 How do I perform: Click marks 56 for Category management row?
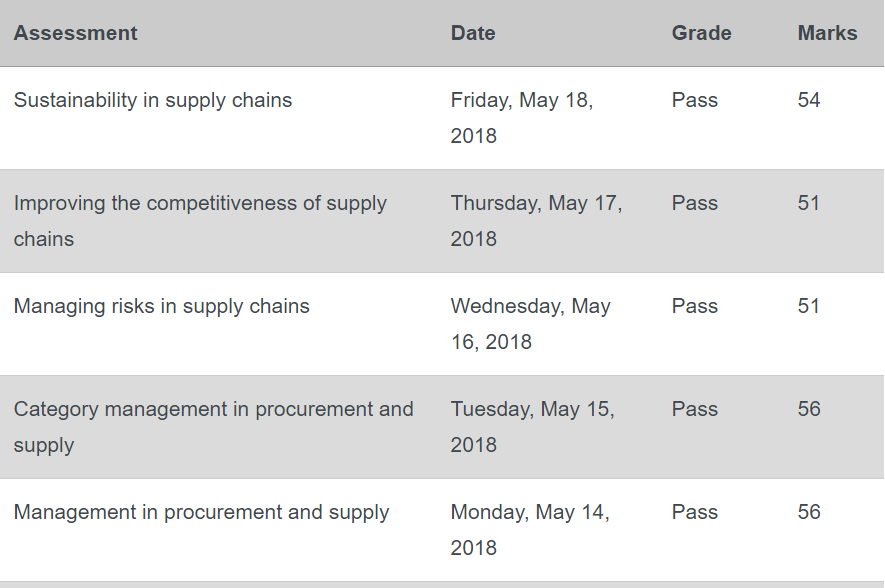[809, 409]
